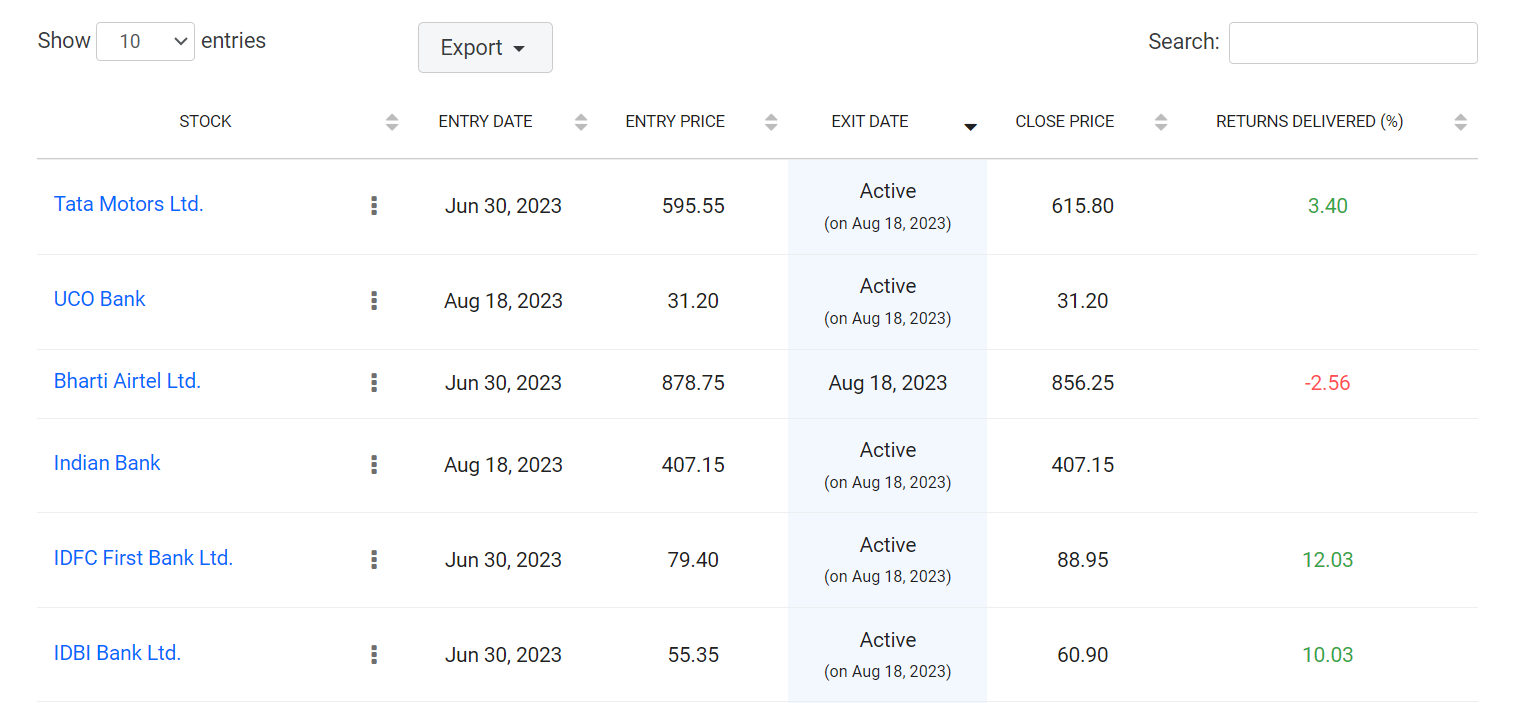
Task: Select the -2.56 returns value
Action: (1328, 383)
